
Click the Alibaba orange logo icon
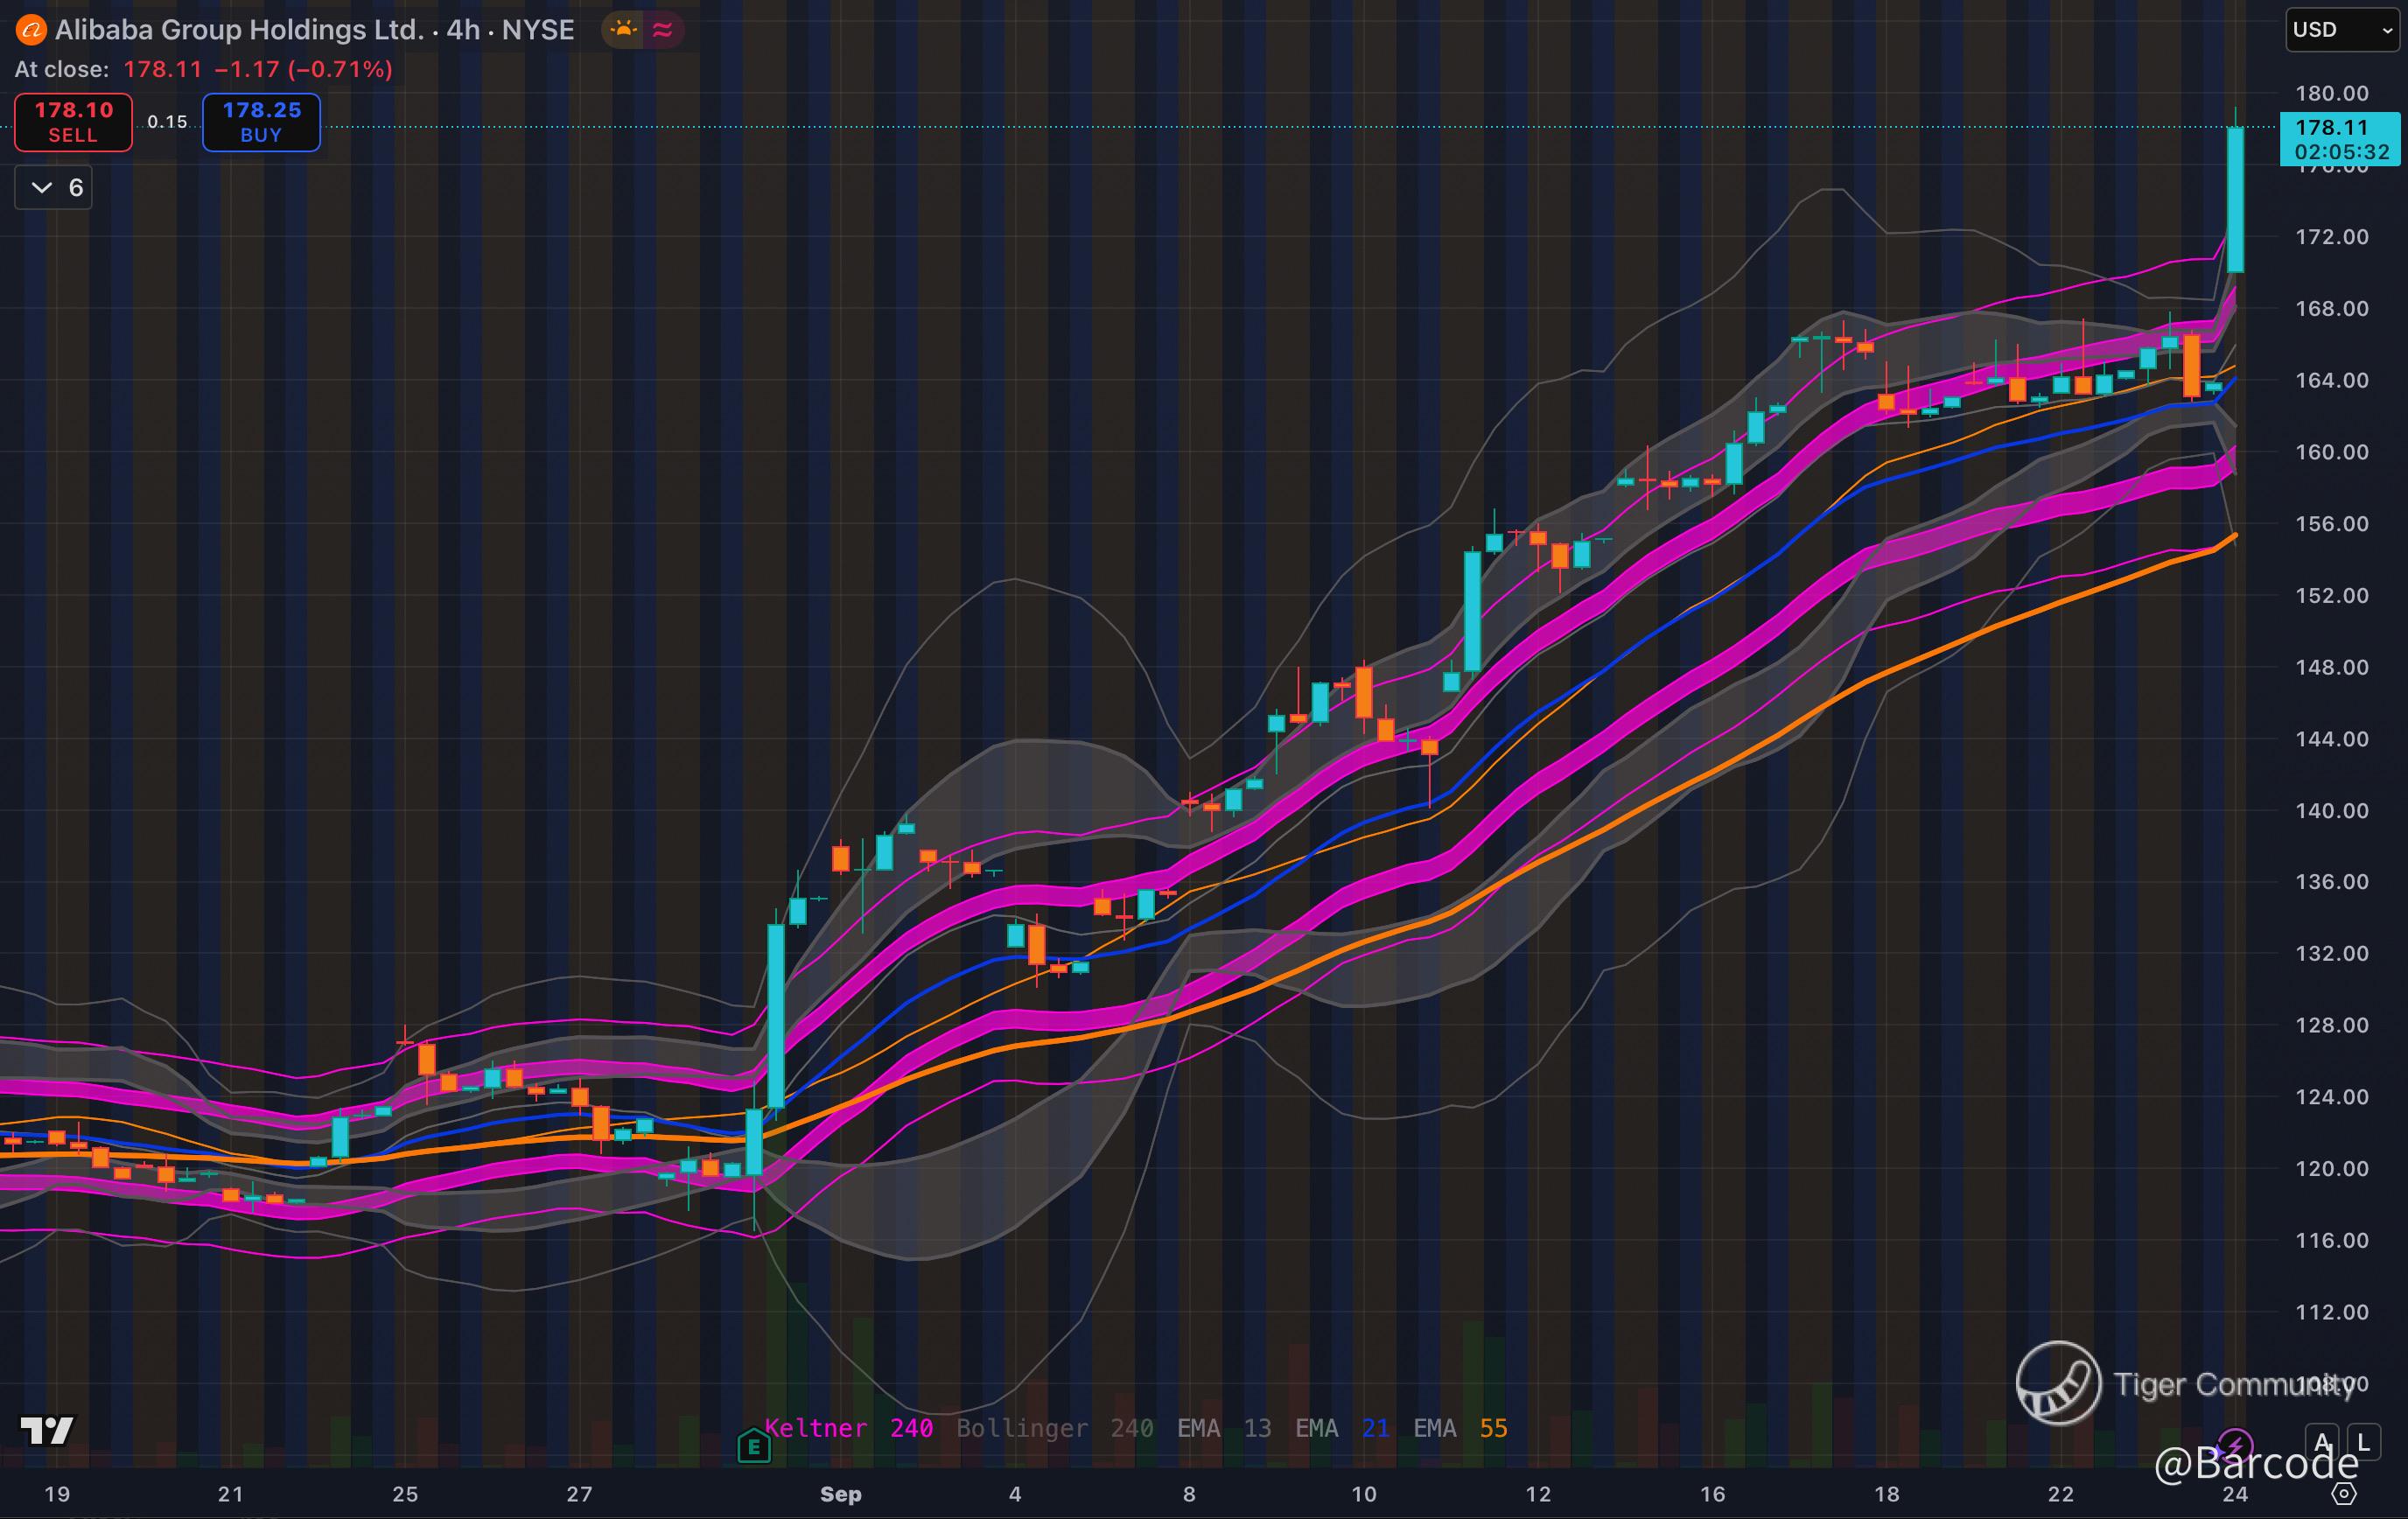[31, 30]
